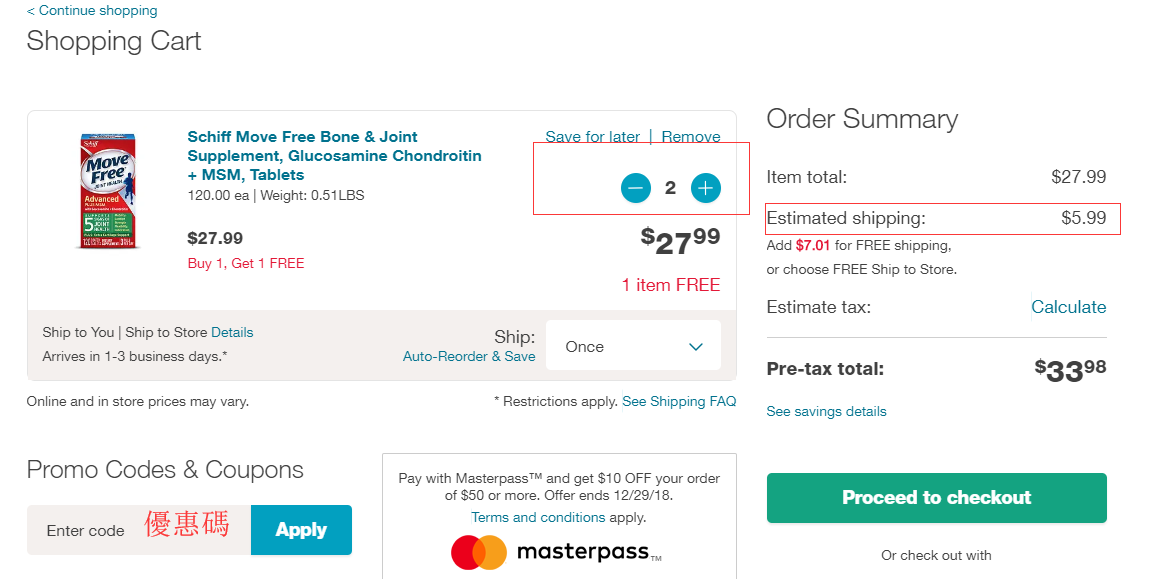Increase quantity with the plus button
Screen dimensions: 1155x579
click(x=706, y=188)
